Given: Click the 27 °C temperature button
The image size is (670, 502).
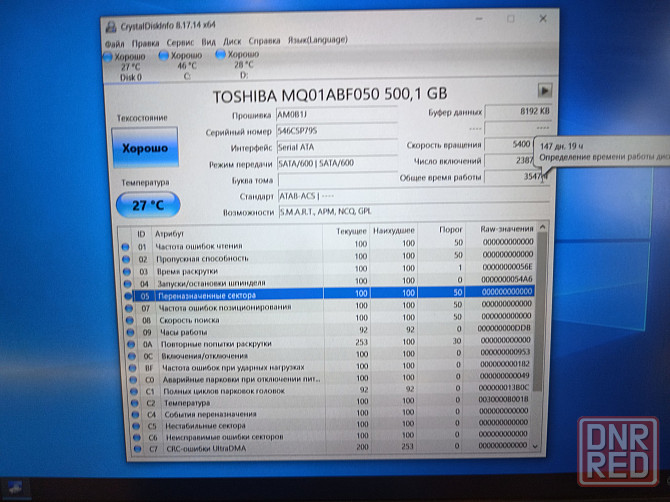Looking at the screenshot, I should [147, 204].
